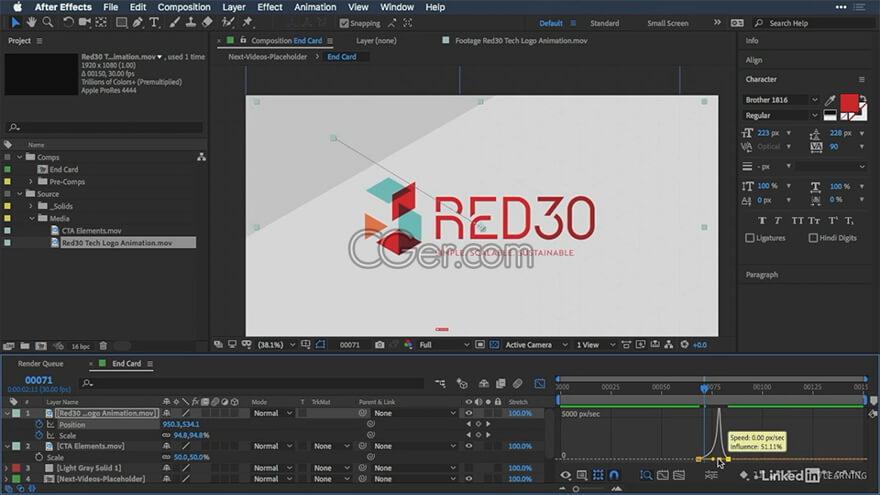Open the Graph Editor toggle icon
The height and width of the screenshot is (495, 880).
(539, 383)
